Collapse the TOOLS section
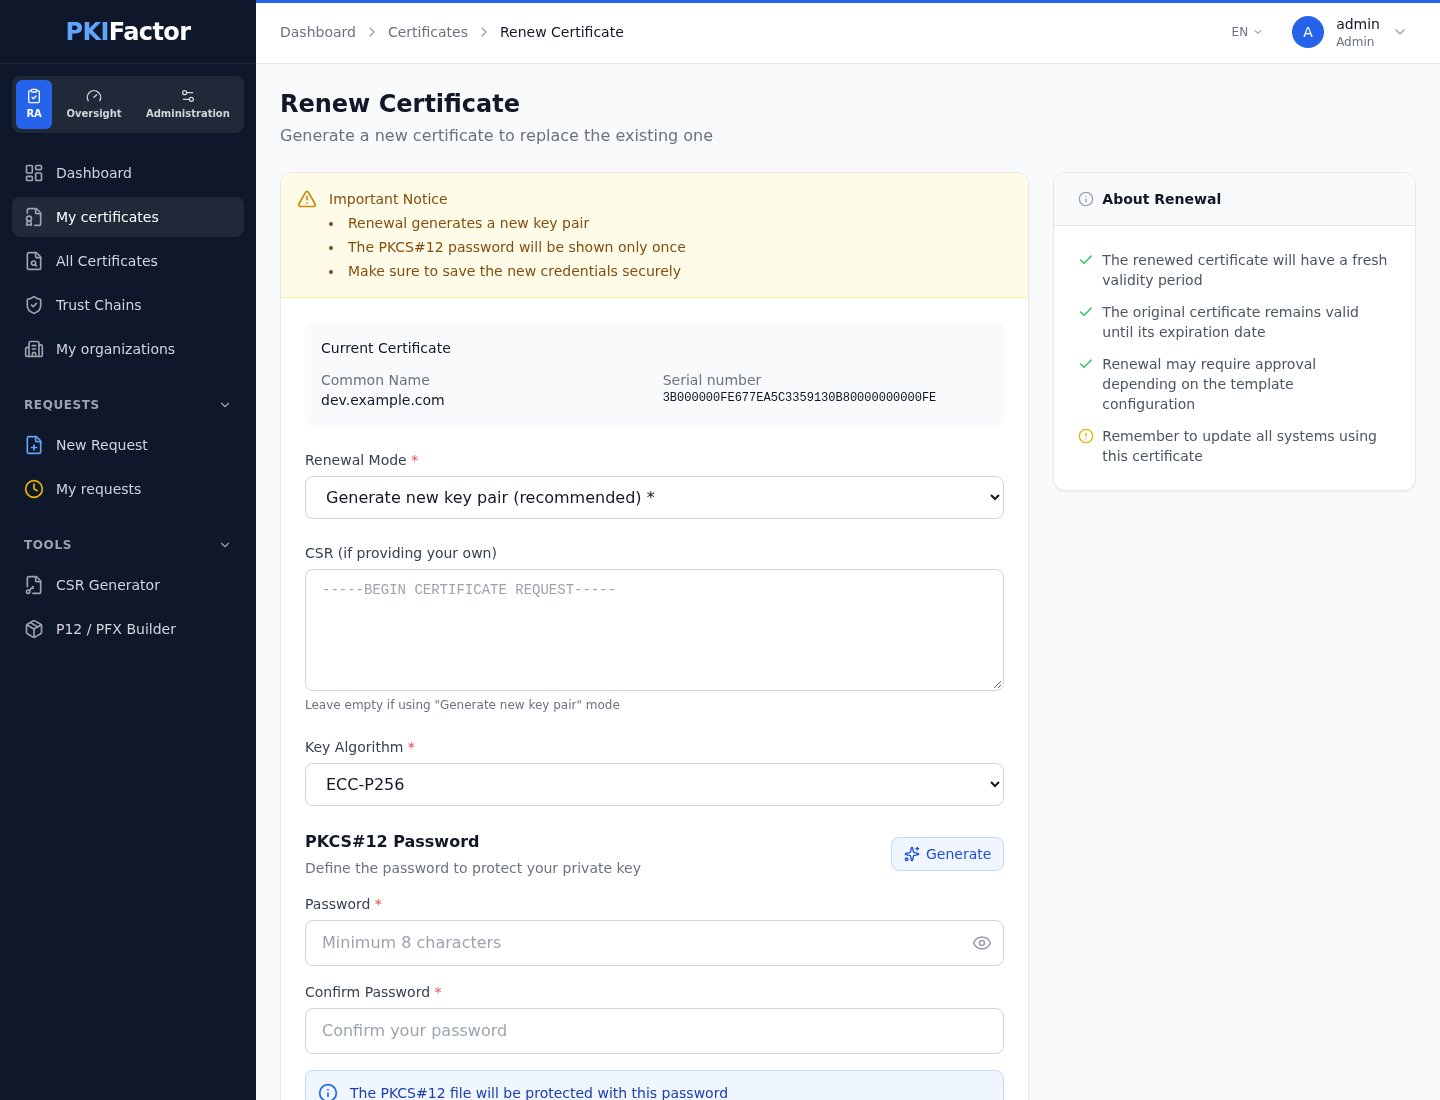The image size is (1440, 1100). coord(225,545)
